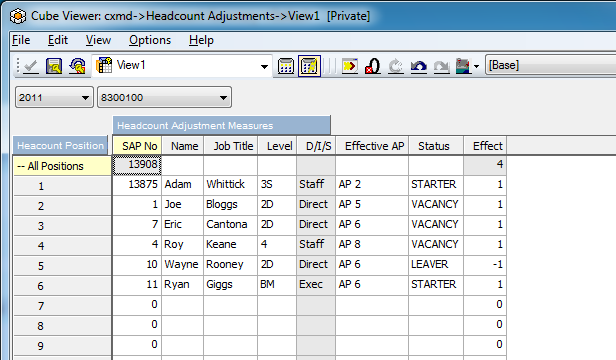The width and height of the screenshot is (616, 360).
Task: Select the Effective AP column header
Action: tap(372, 146)
